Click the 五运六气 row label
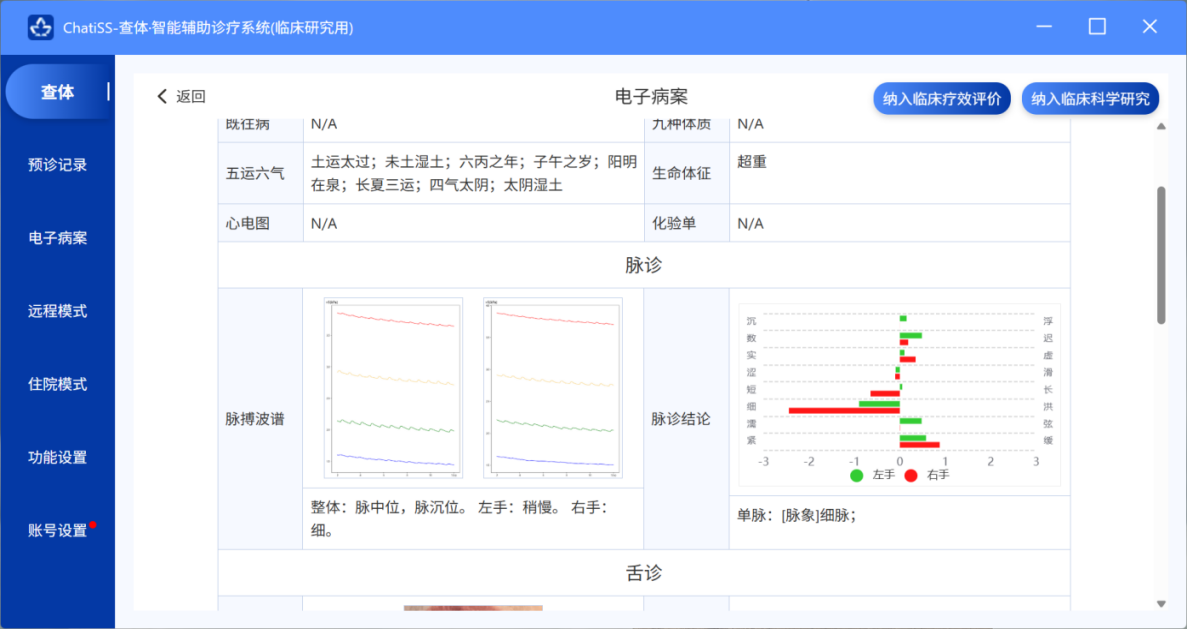The height and width of the screenshot is (629, 1187). pyautogui.click(x=255, y=173)
